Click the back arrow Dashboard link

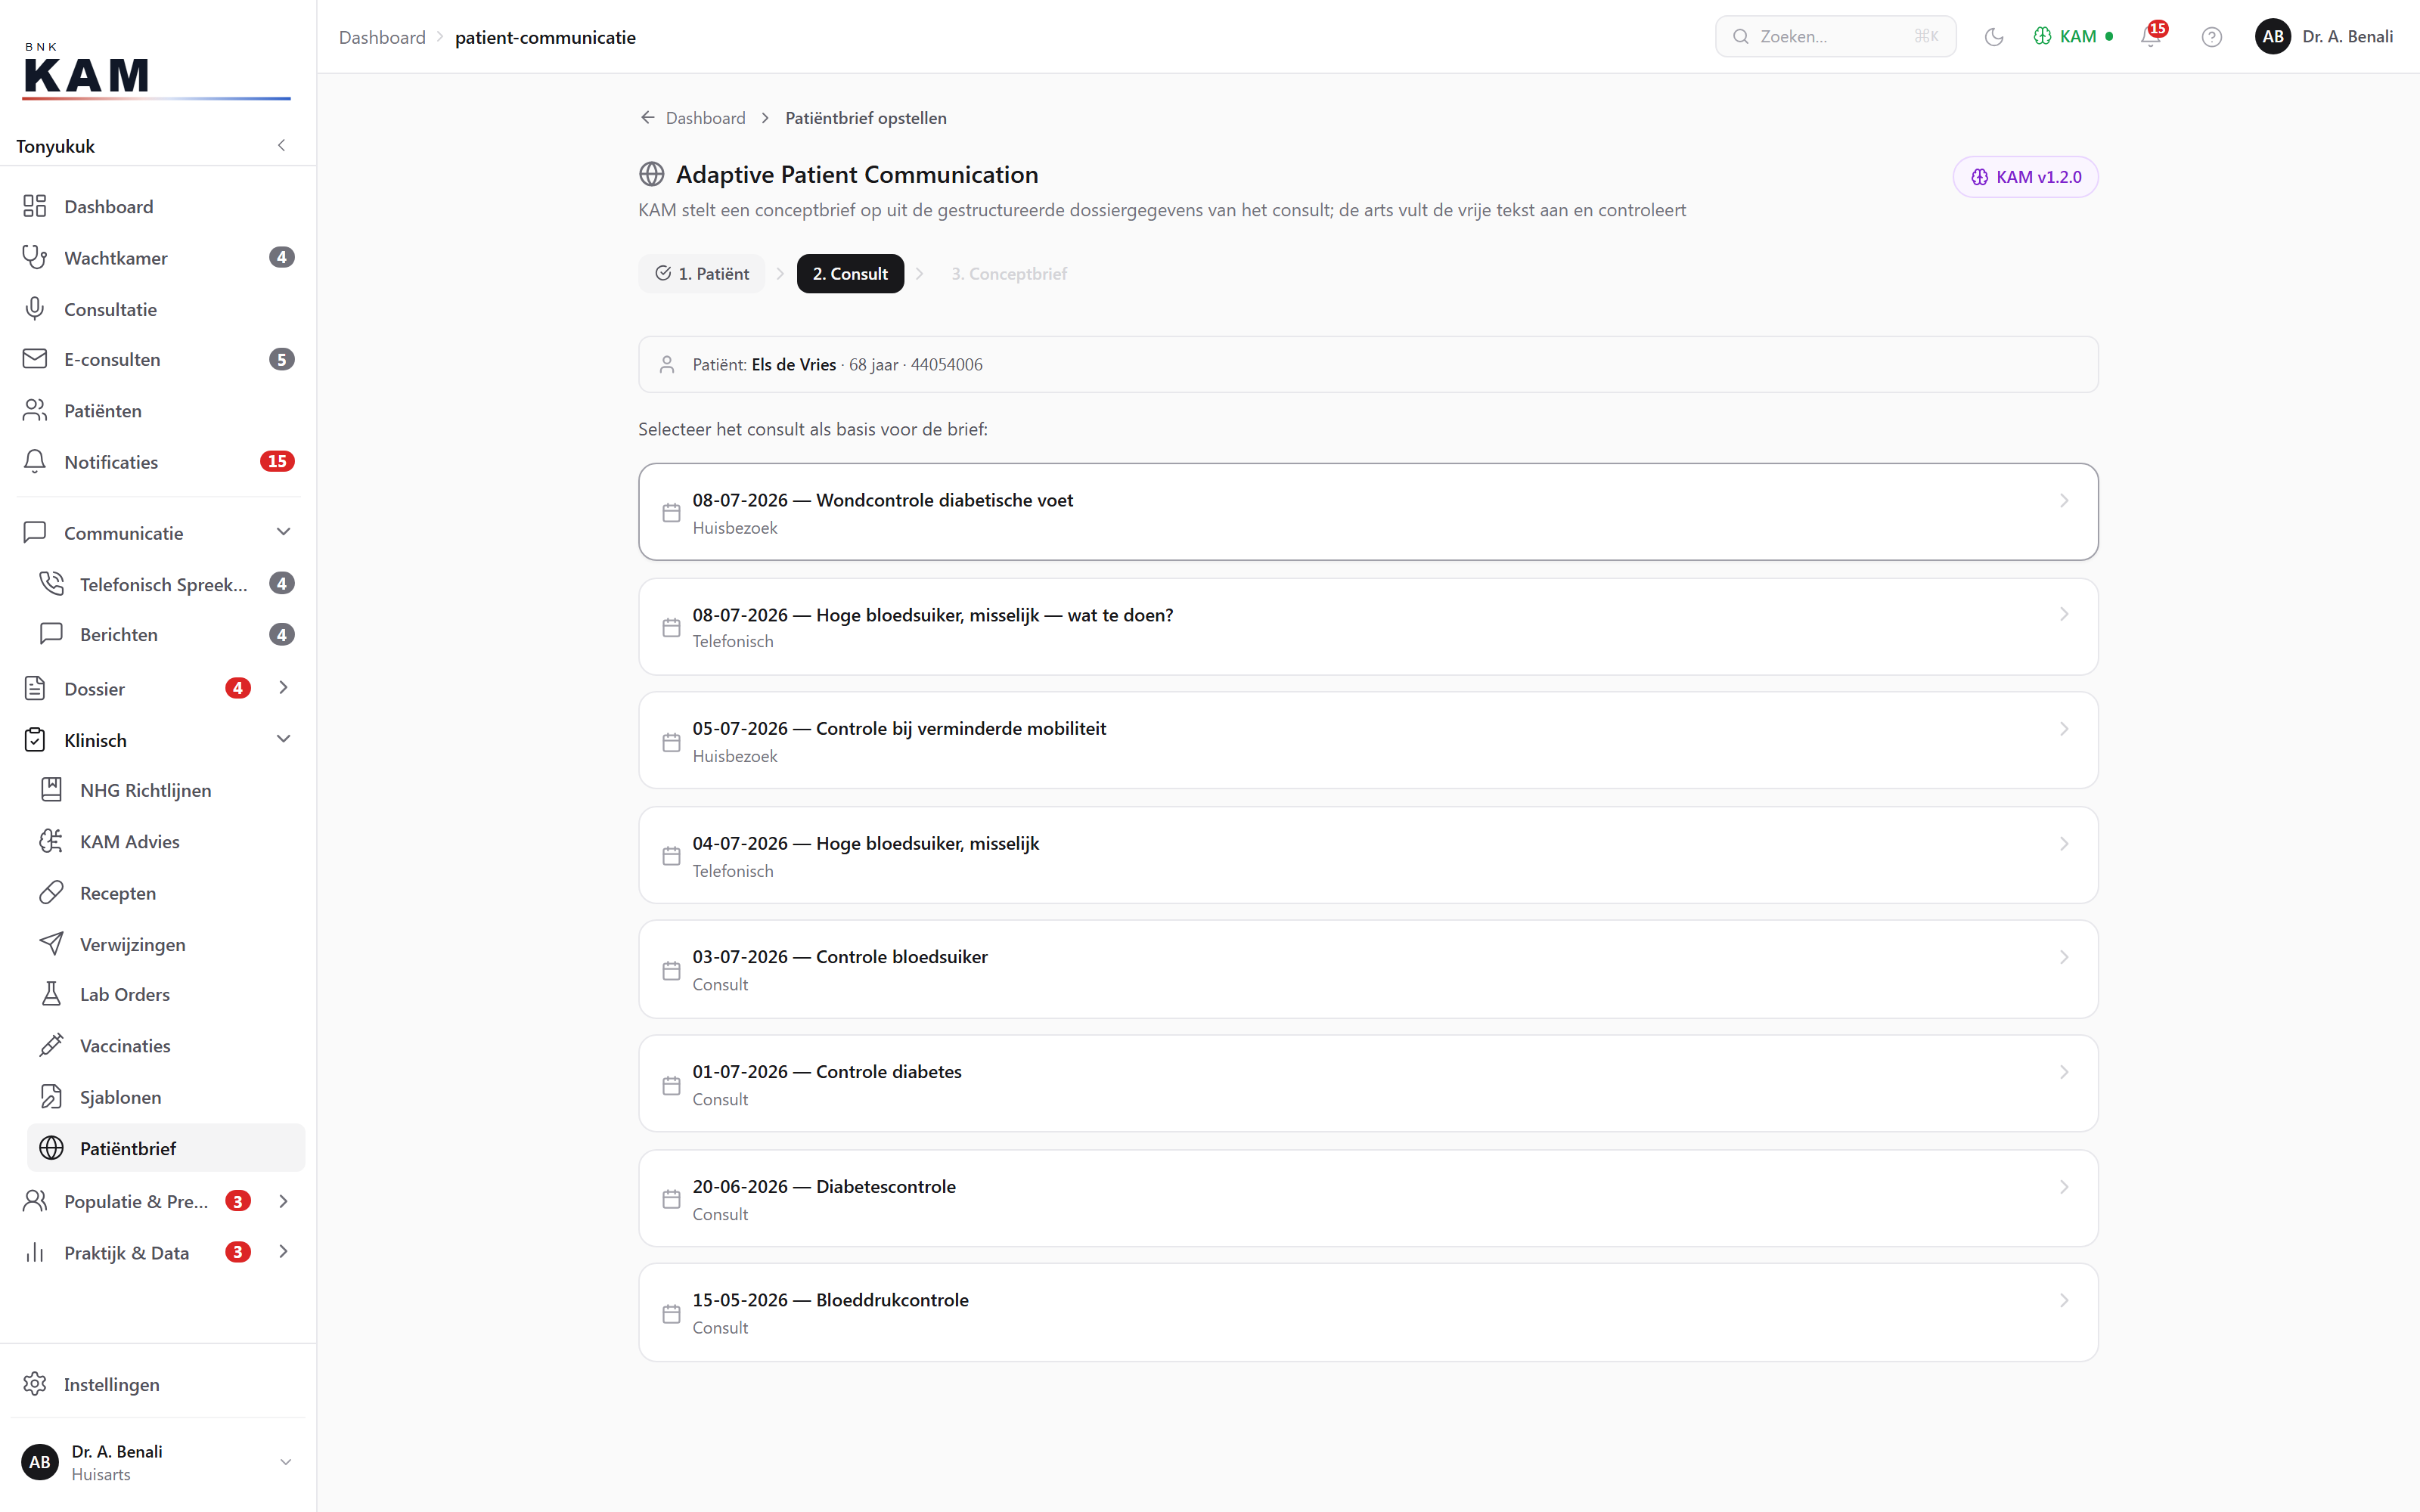point(693,118)
